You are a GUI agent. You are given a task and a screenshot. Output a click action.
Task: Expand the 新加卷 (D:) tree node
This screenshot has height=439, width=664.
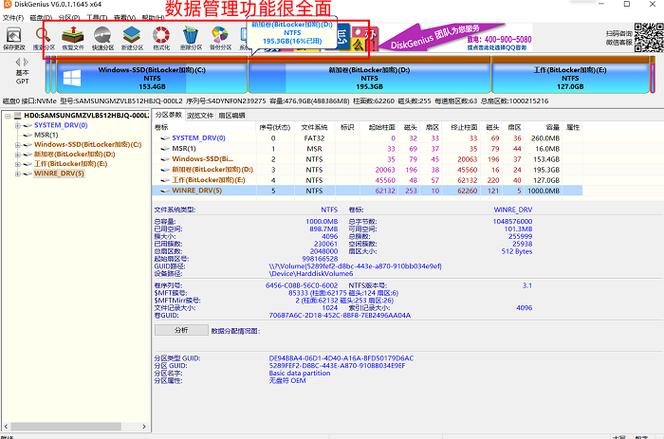17,155
